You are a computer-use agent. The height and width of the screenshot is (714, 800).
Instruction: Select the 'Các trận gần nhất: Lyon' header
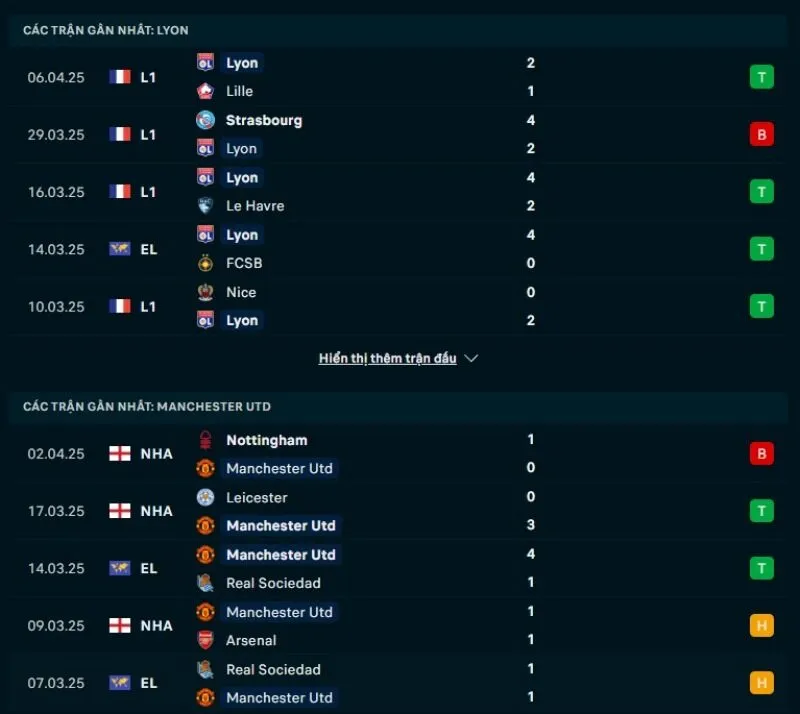coord(106,31)
